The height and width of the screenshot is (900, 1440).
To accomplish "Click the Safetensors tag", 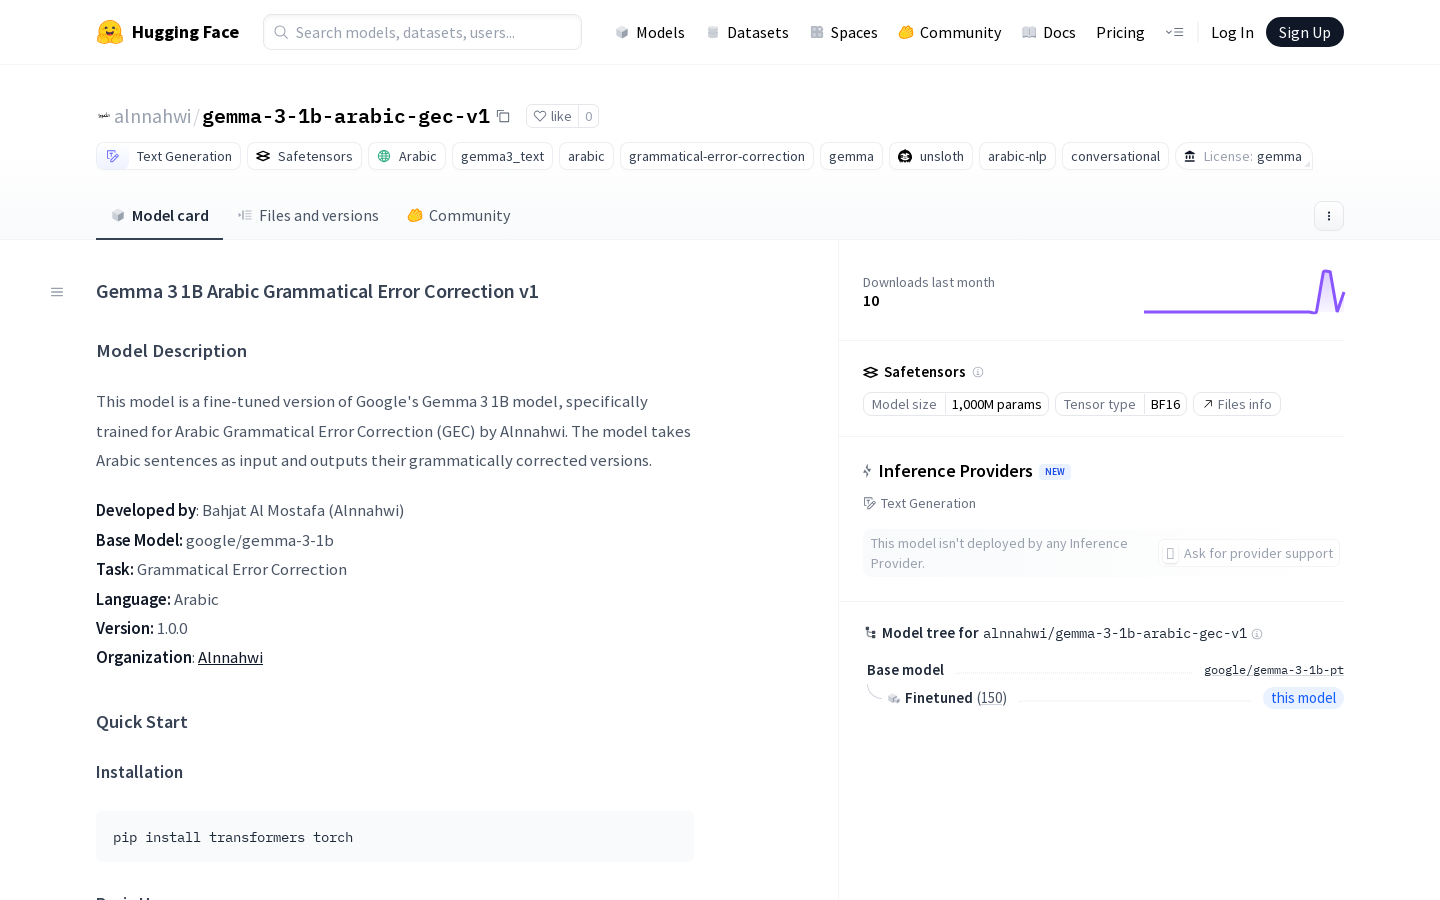I will [x=304, y=156].
